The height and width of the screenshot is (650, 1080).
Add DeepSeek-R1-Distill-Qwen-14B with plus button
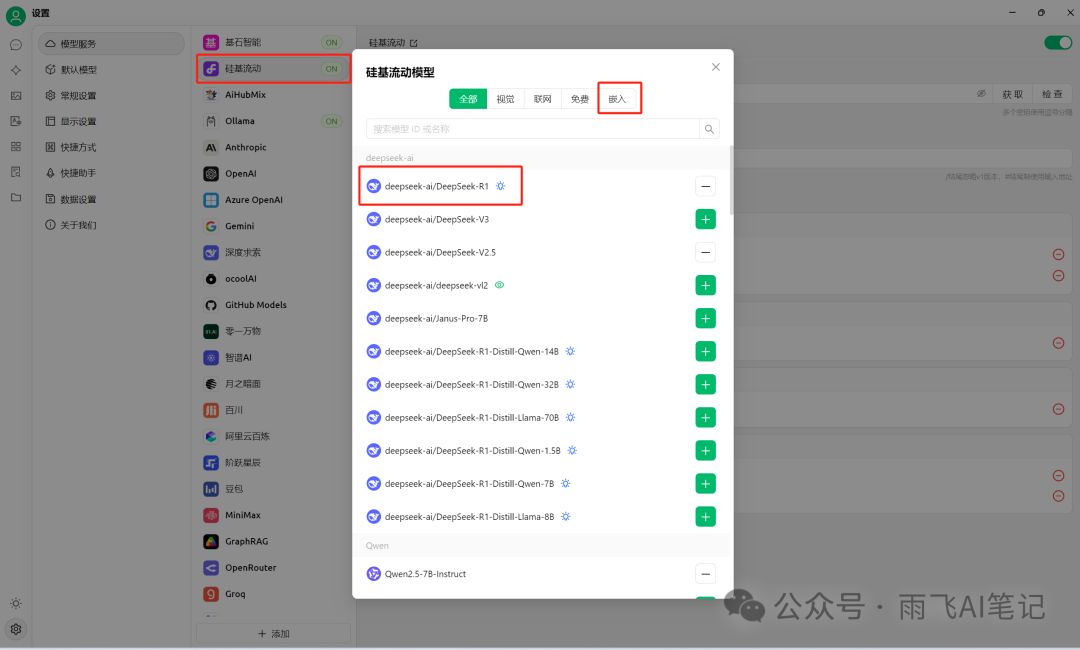(705, 351)
